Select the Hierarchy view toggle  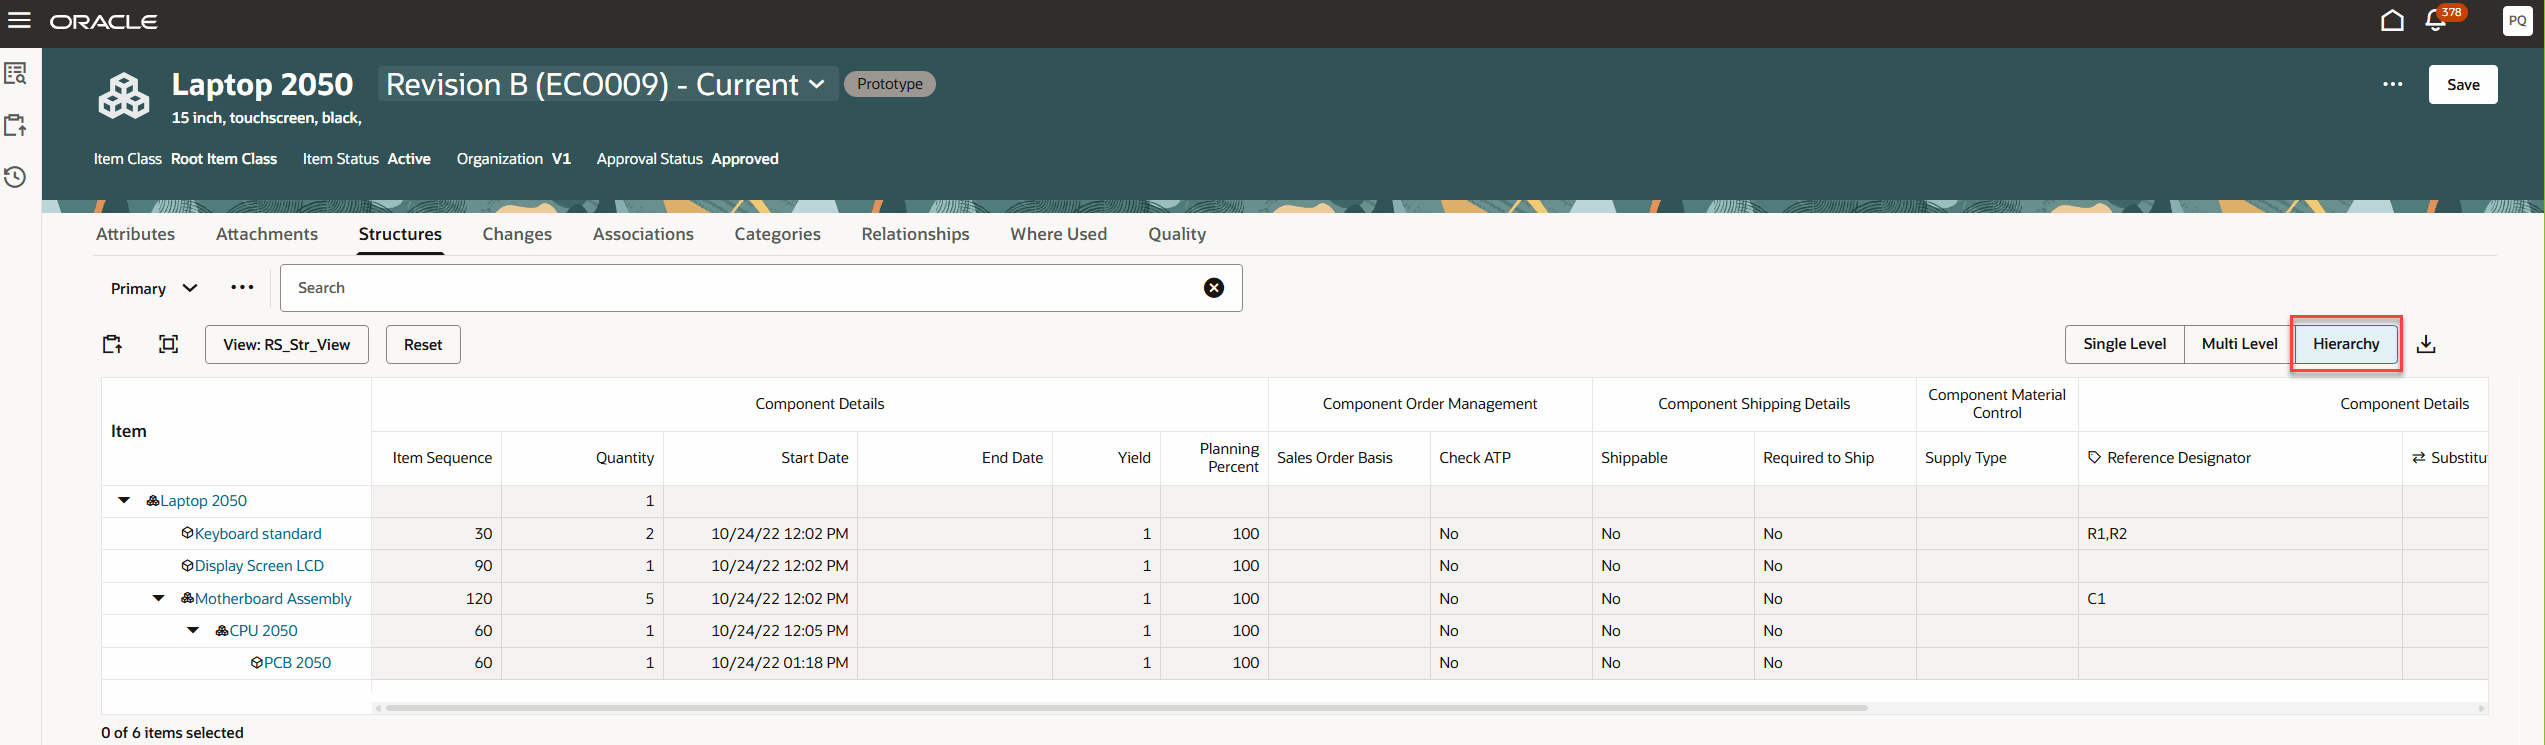[2345, 344]
